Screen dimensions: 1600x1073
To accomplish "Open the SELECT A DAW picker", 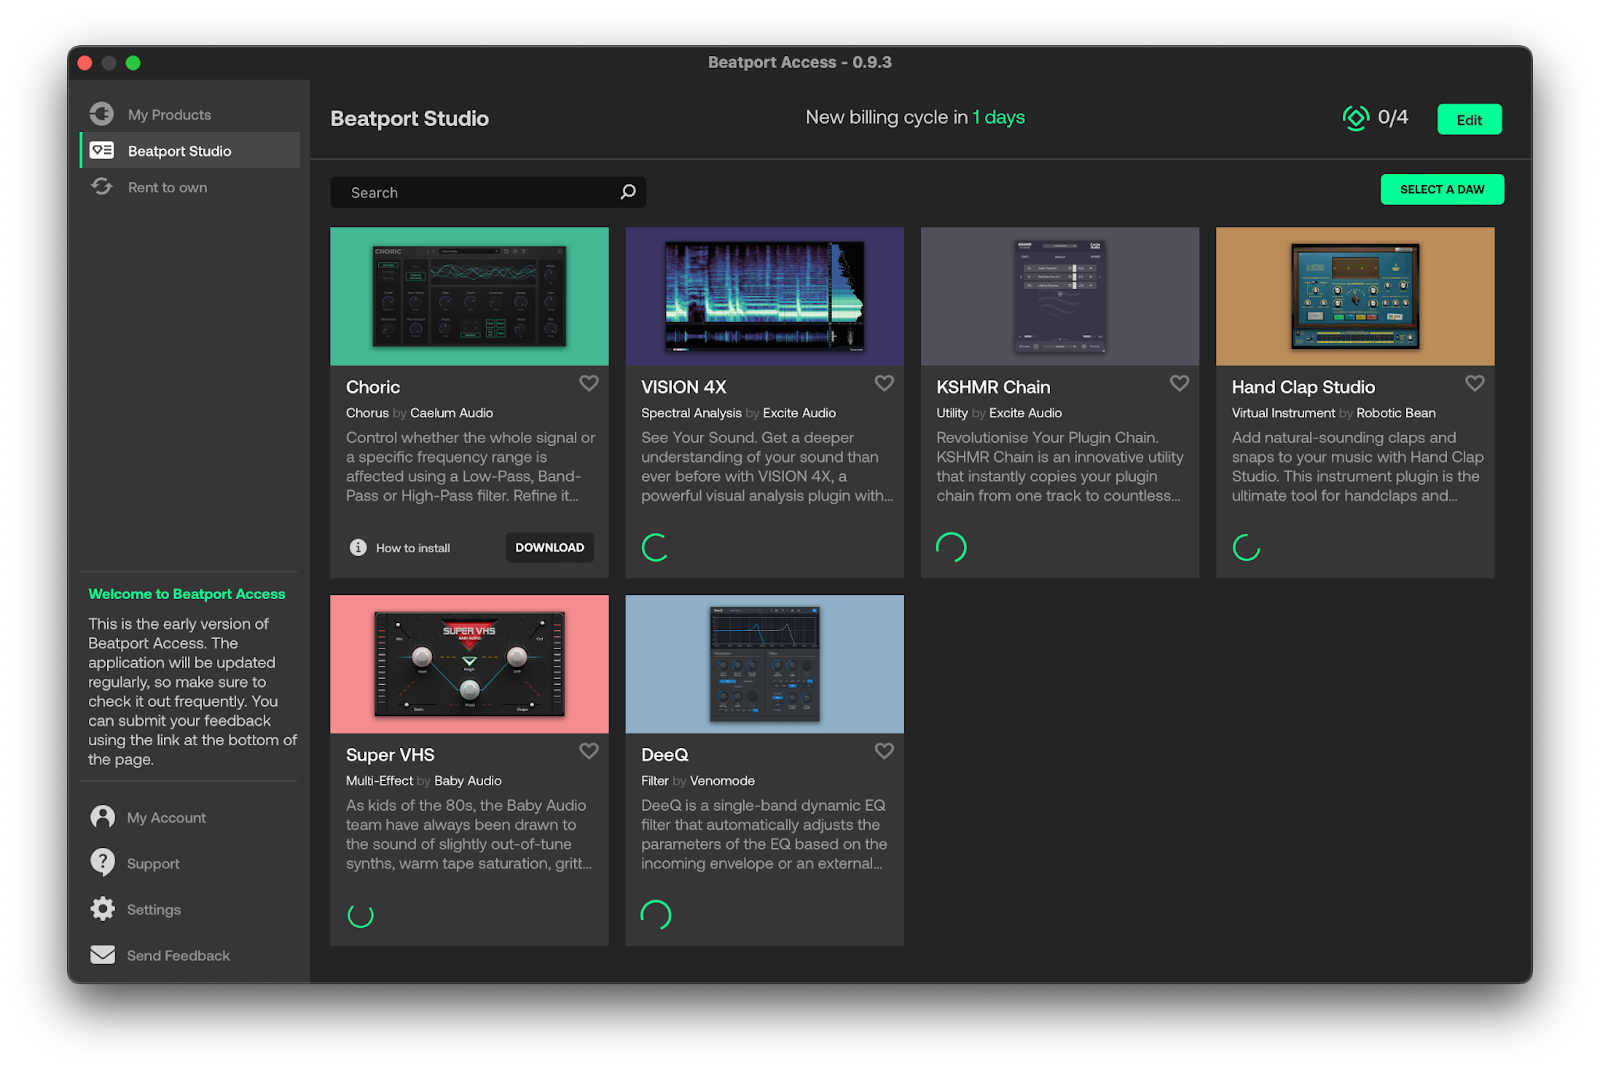I will [x=1442, y=189].
